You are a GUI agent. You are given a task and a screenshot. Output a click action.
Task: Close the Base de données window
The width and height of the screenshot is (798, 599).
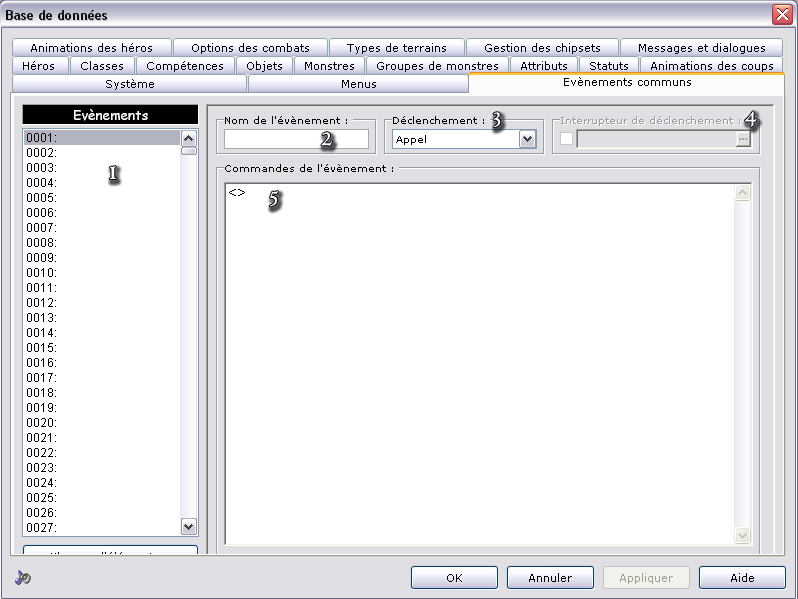pyautogui.click(x=781, y=14)
